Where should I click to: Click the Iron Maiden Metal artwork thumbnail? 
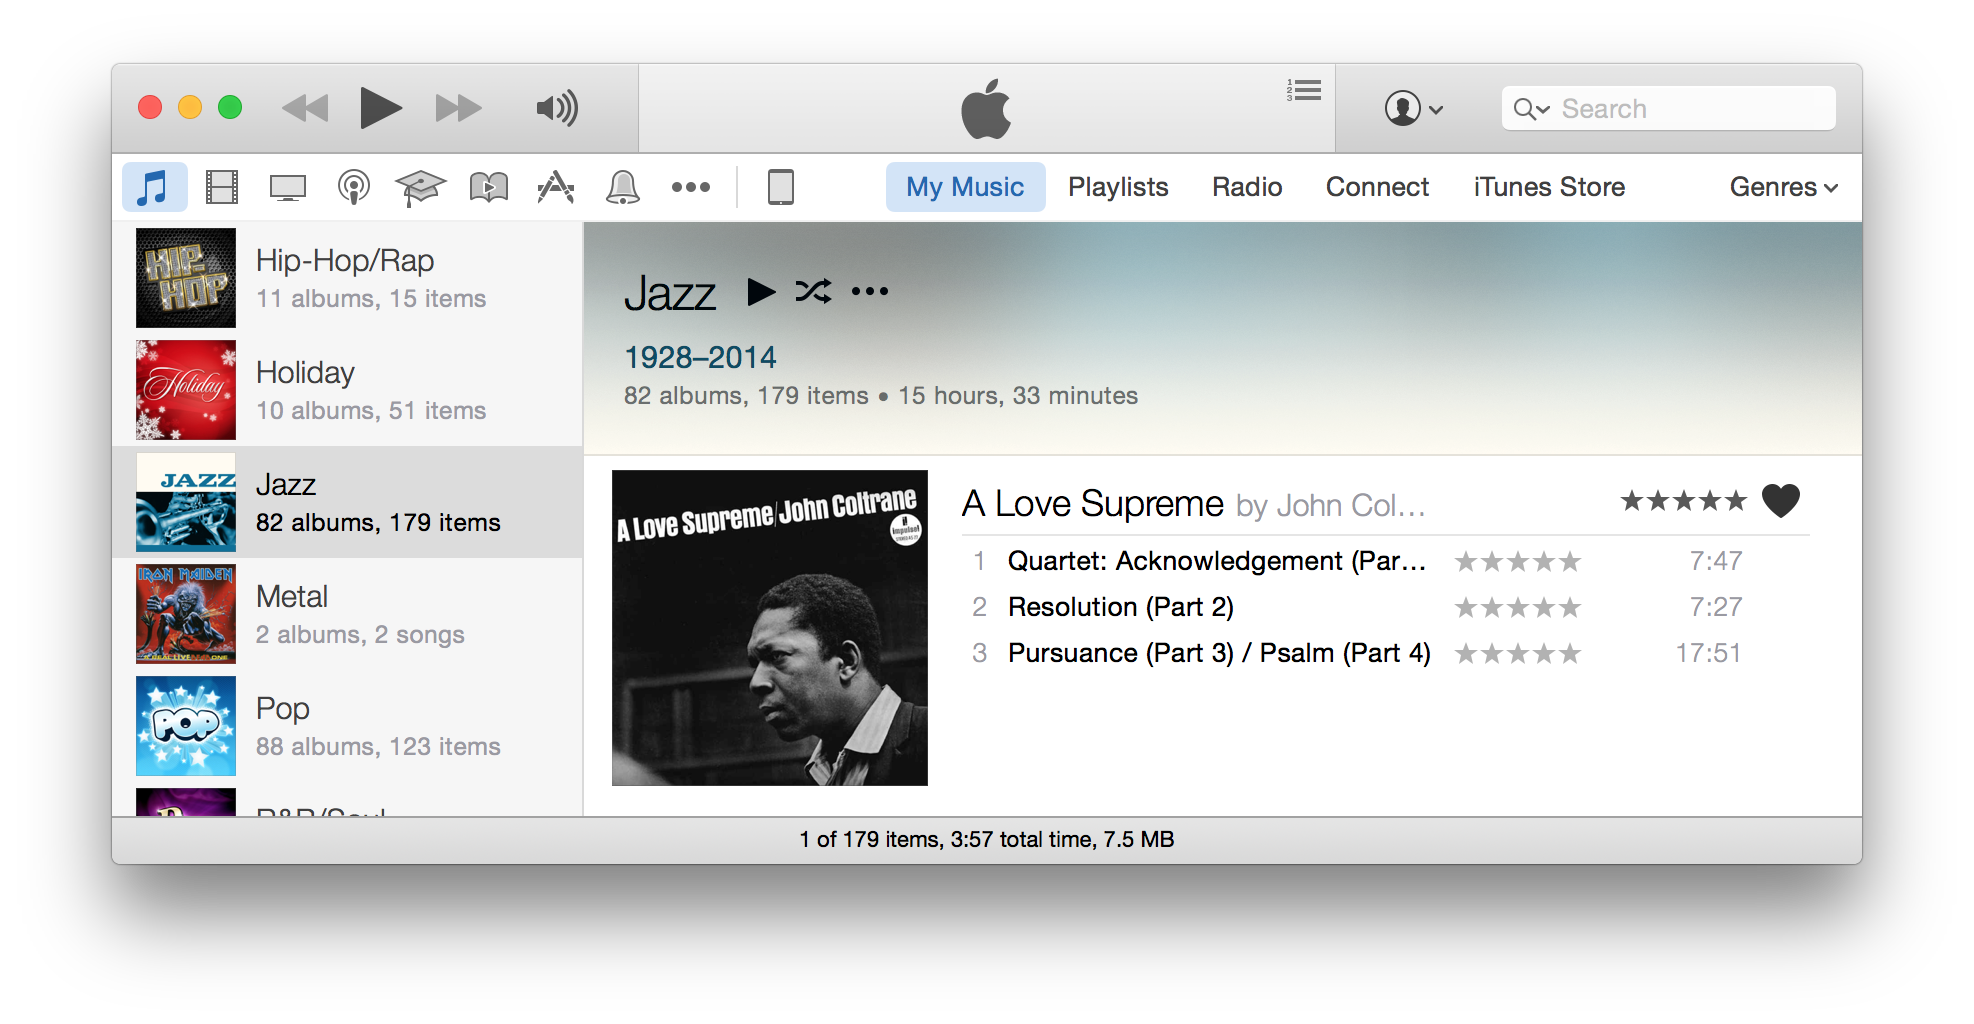(186, 614)
